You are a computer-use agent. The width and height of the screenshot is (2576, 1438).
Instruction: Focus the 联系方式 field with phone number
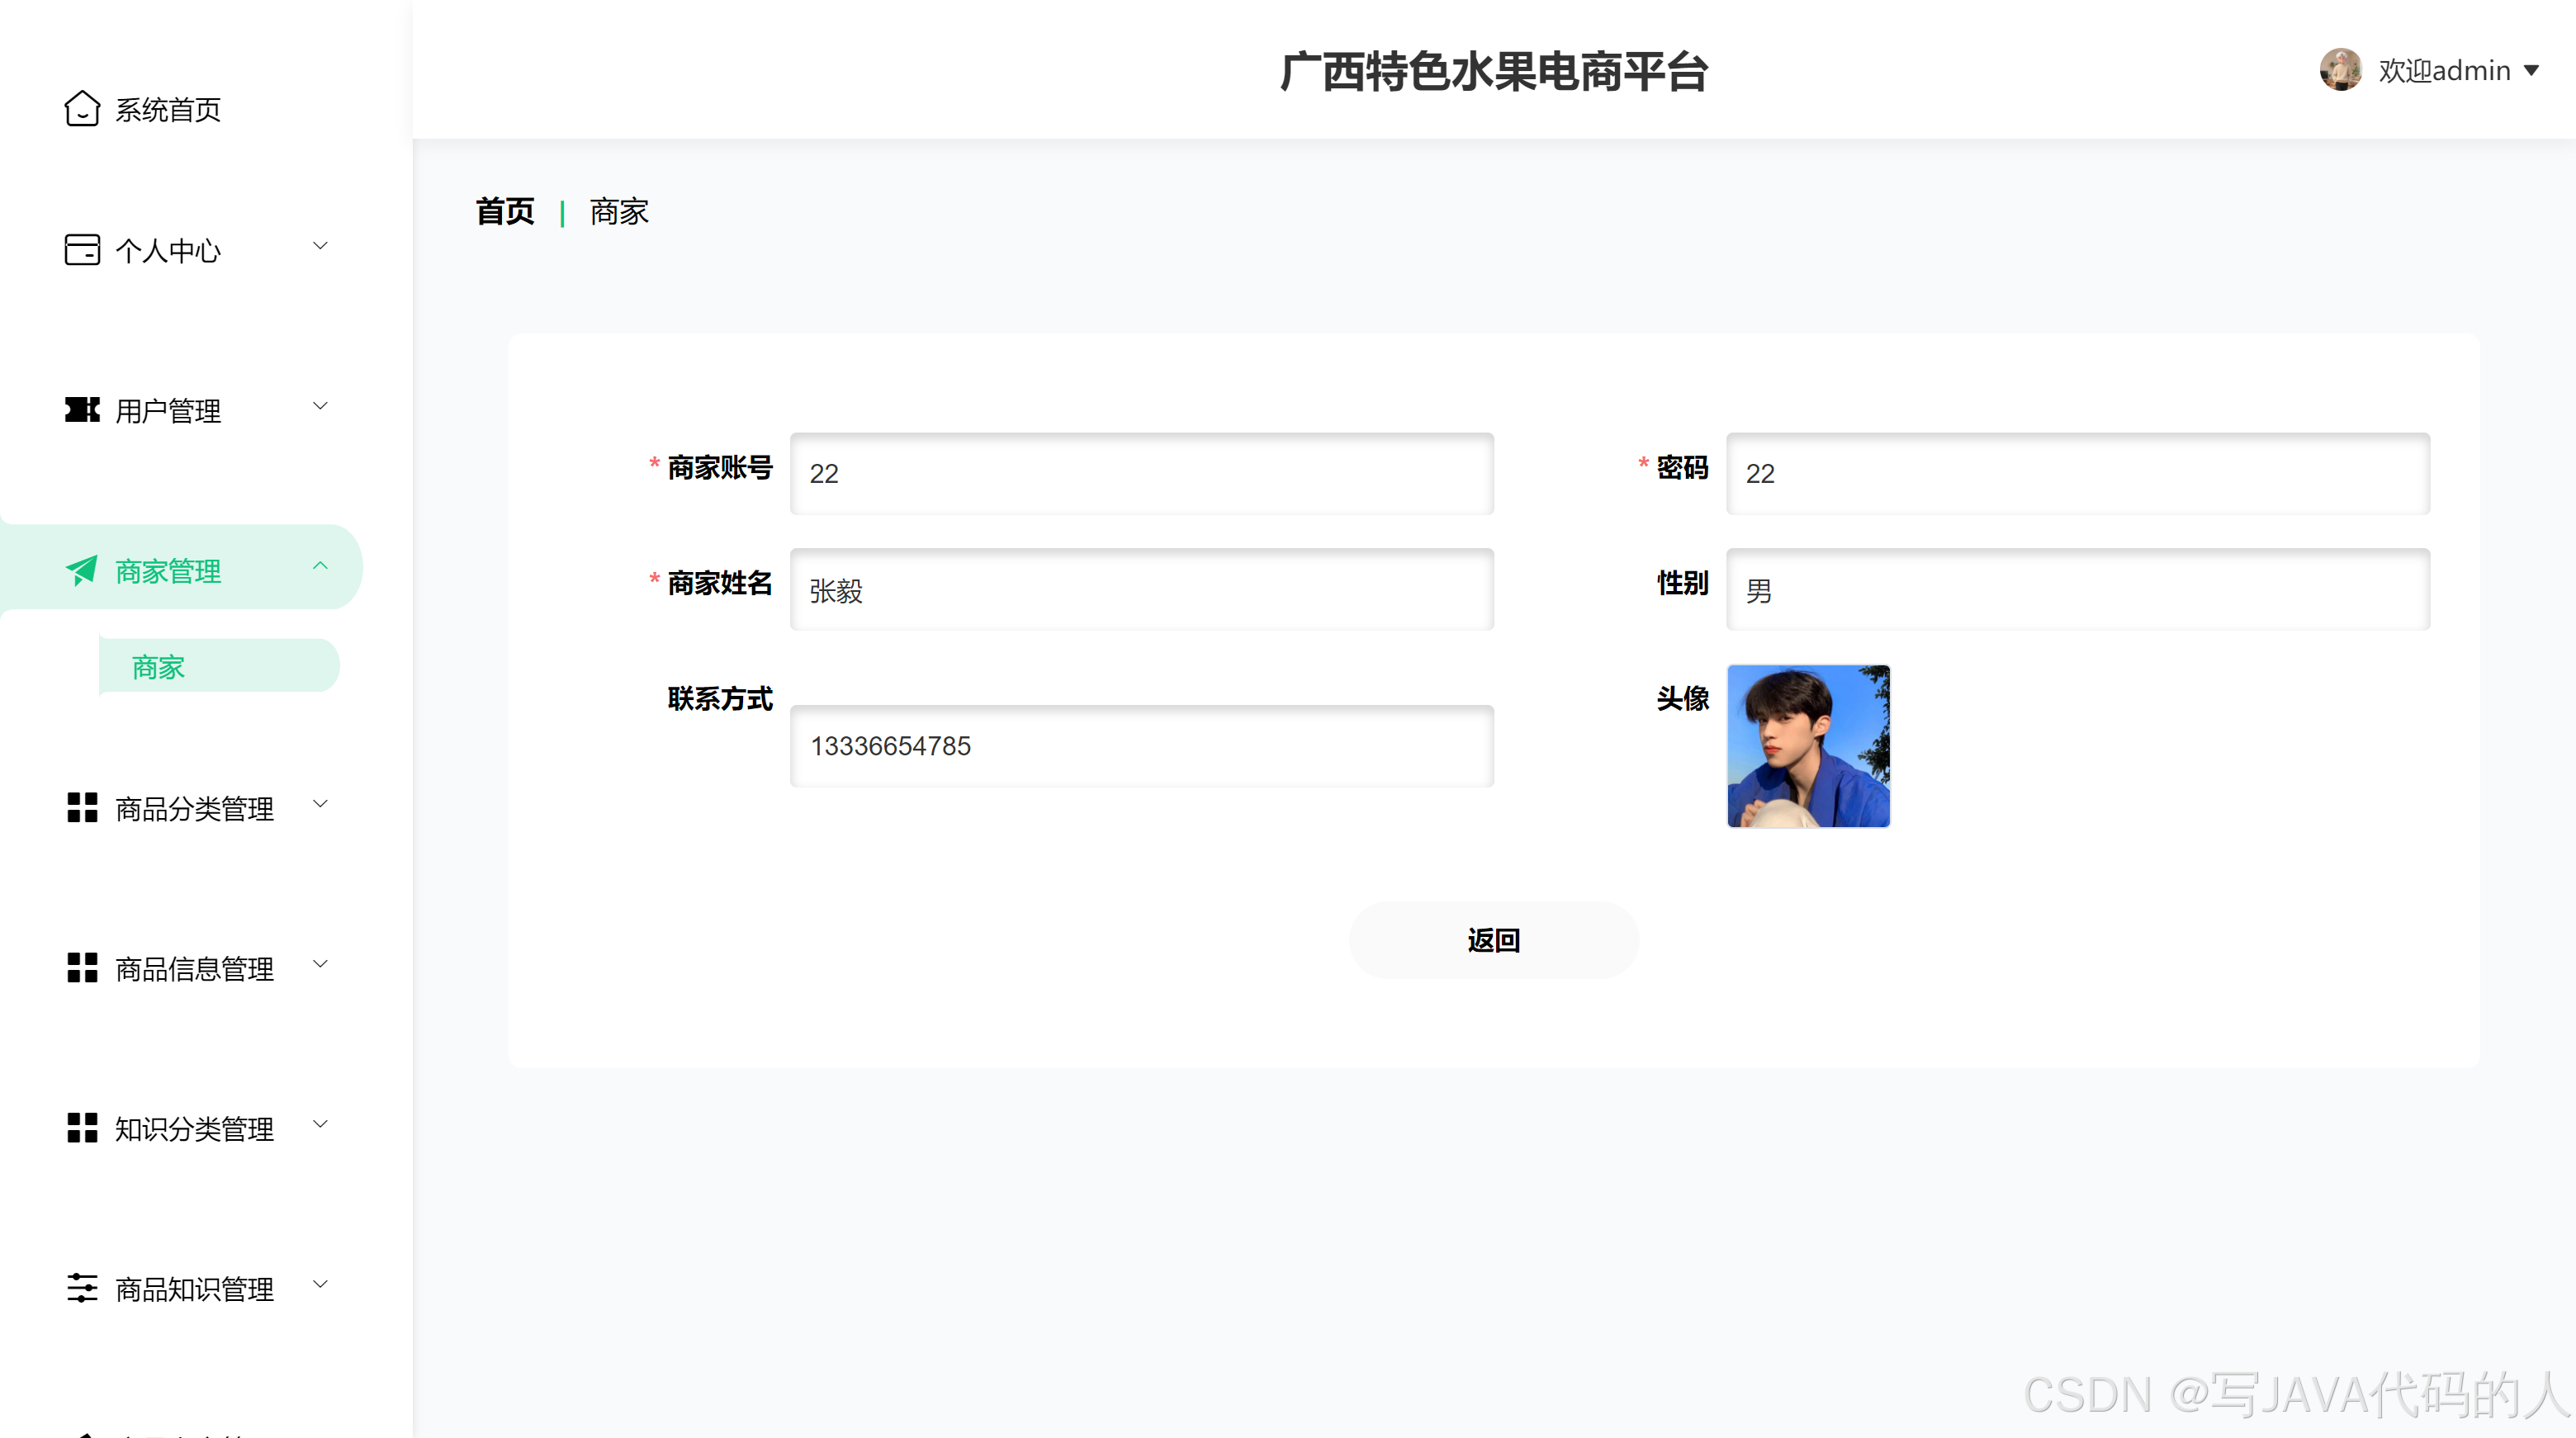pos(1141,746)
